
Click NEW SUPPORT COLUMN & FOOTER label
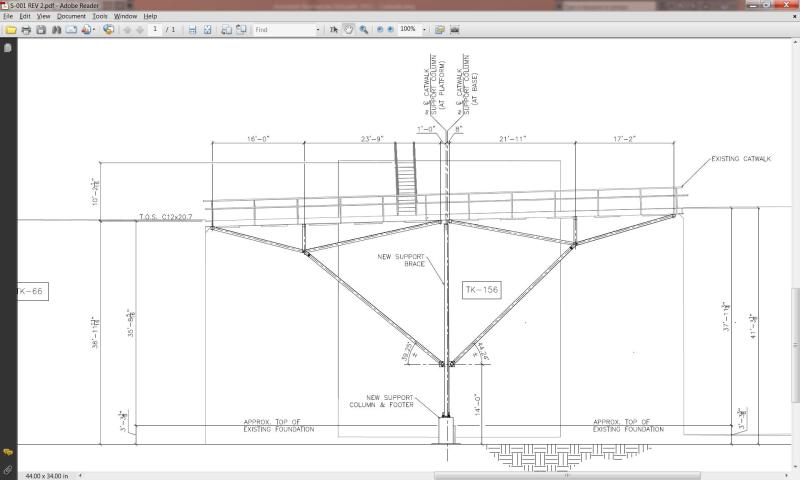381,401
